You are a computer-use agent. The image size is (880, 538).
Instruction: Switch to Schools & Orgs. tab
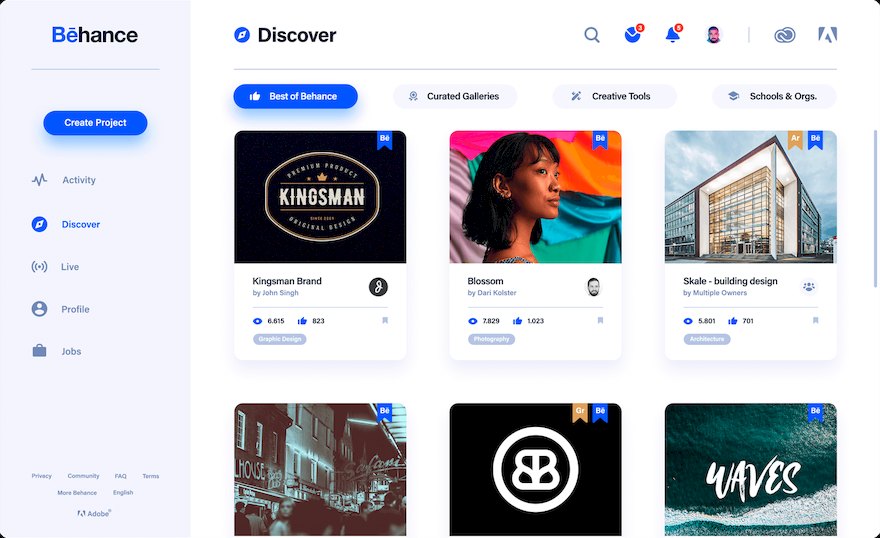(774, 96)
